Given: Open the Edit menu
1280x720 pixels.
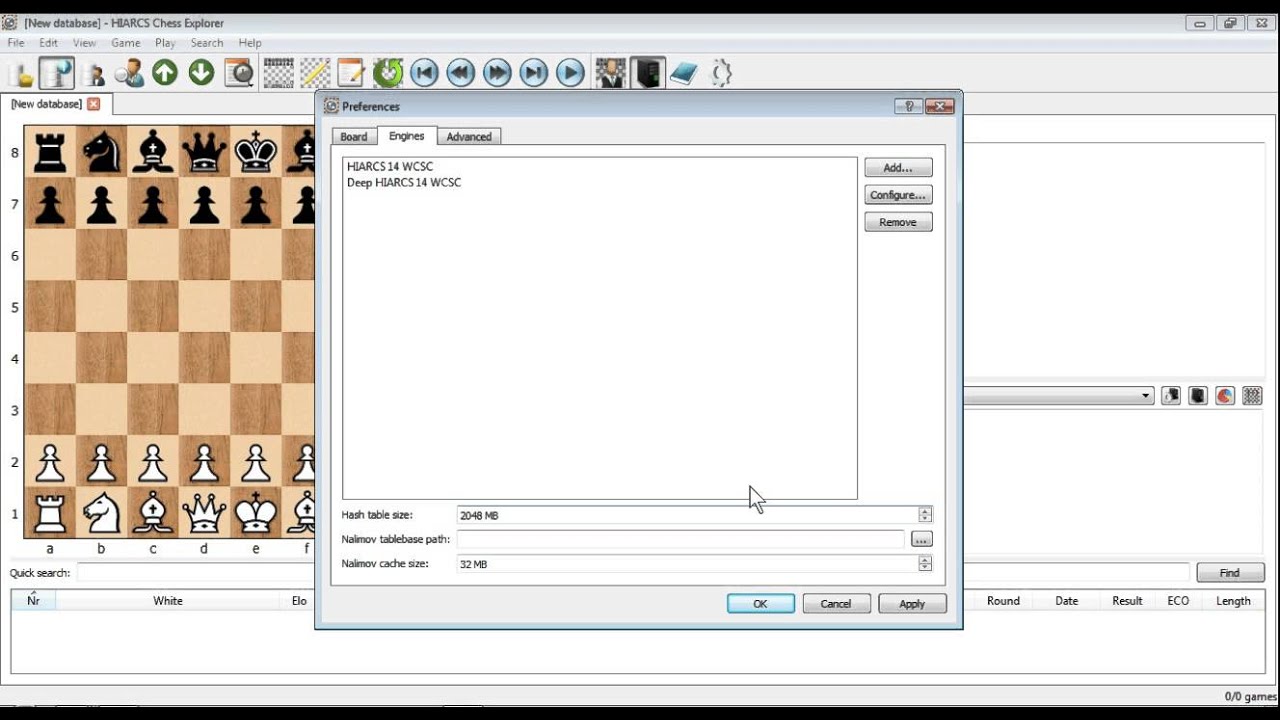Looking at the screenshot, I should click(48, 43).
